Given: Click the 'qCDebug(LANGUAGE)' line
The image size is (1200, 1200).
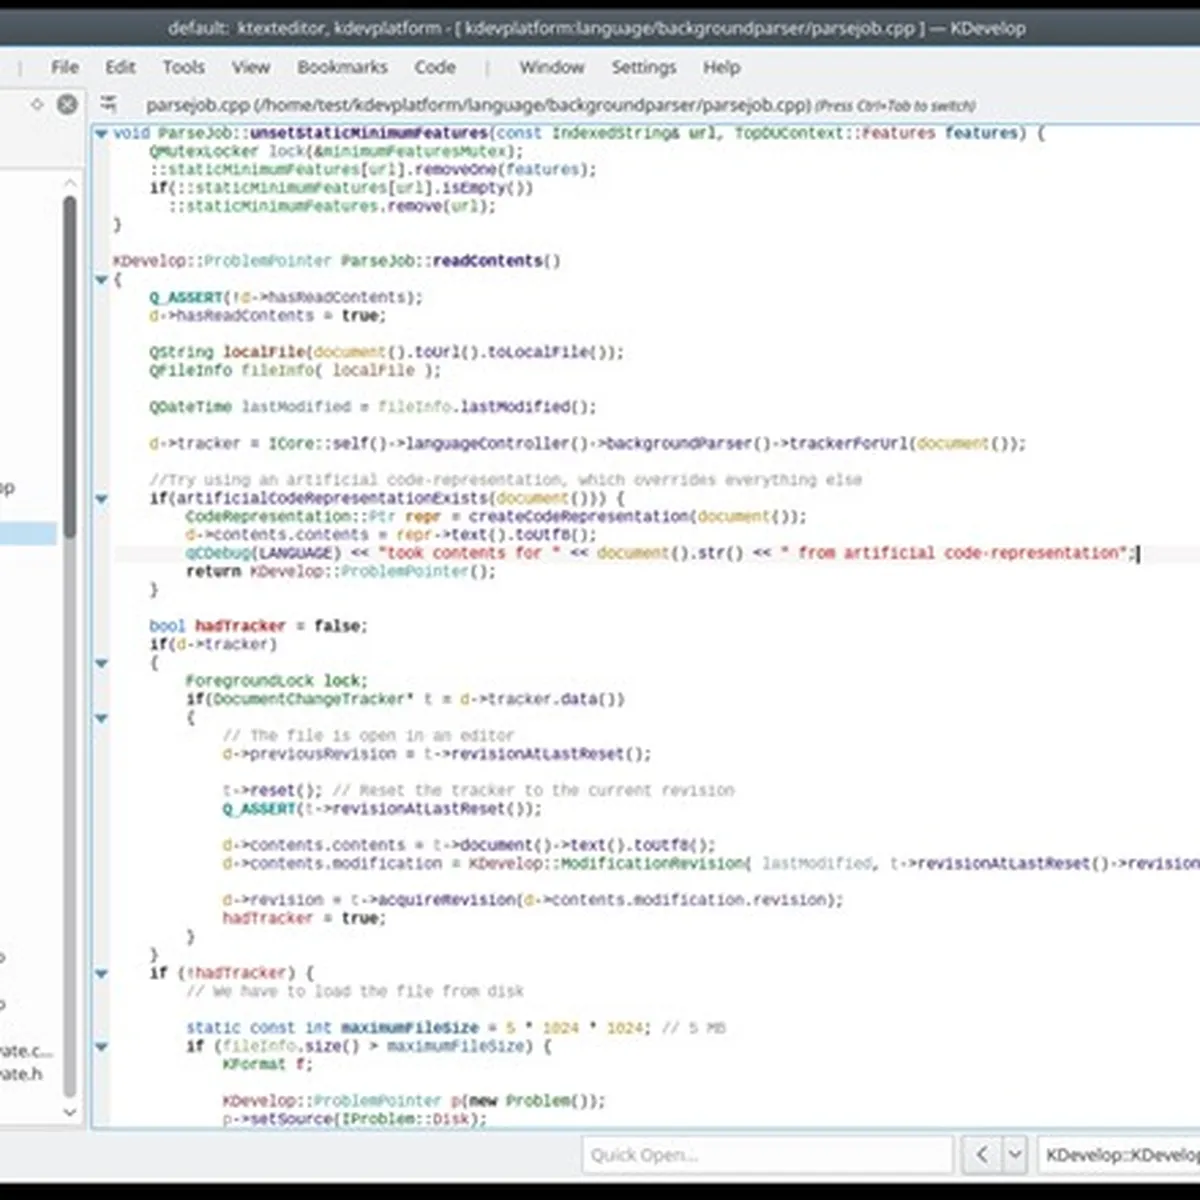Looking at the screenshot, I should click(x=661, y=553).
